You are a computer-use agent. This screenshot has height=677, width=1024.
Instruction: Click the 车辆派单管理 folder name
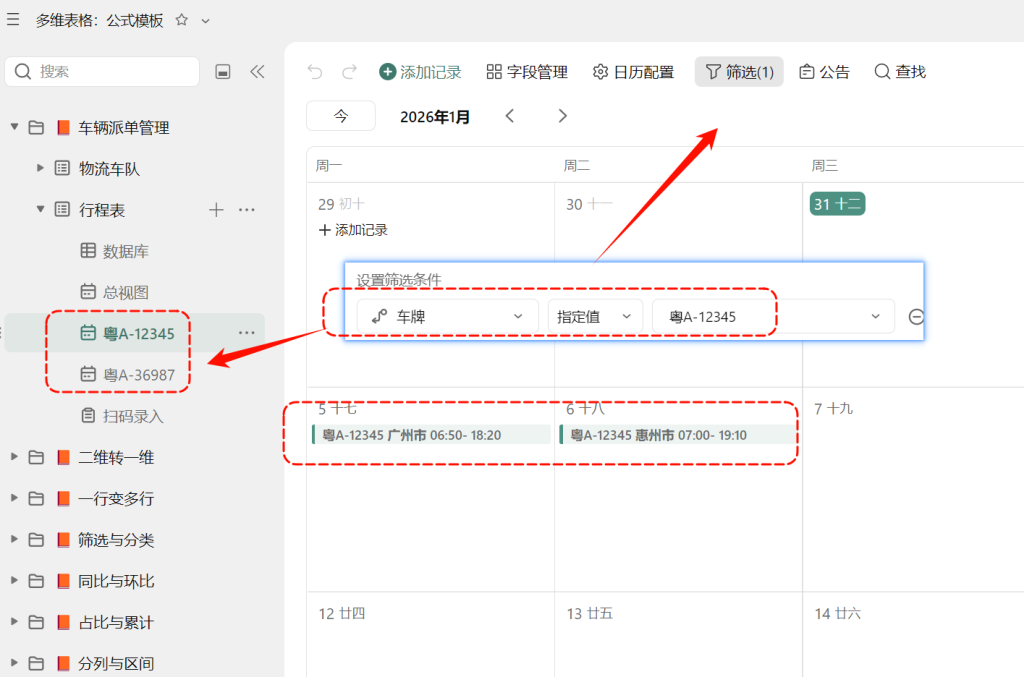[124, 128]
